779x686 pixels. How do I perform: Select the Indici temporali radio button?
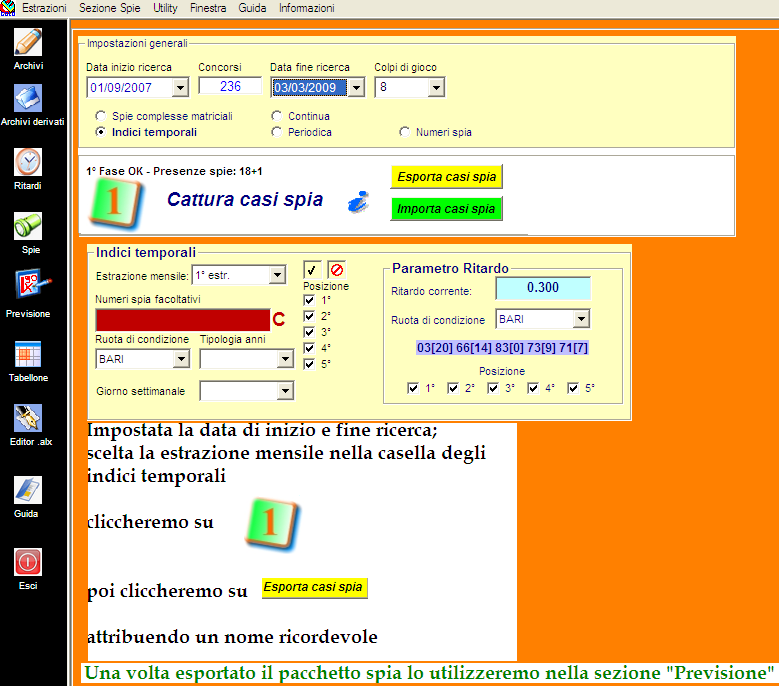point(101,132)
